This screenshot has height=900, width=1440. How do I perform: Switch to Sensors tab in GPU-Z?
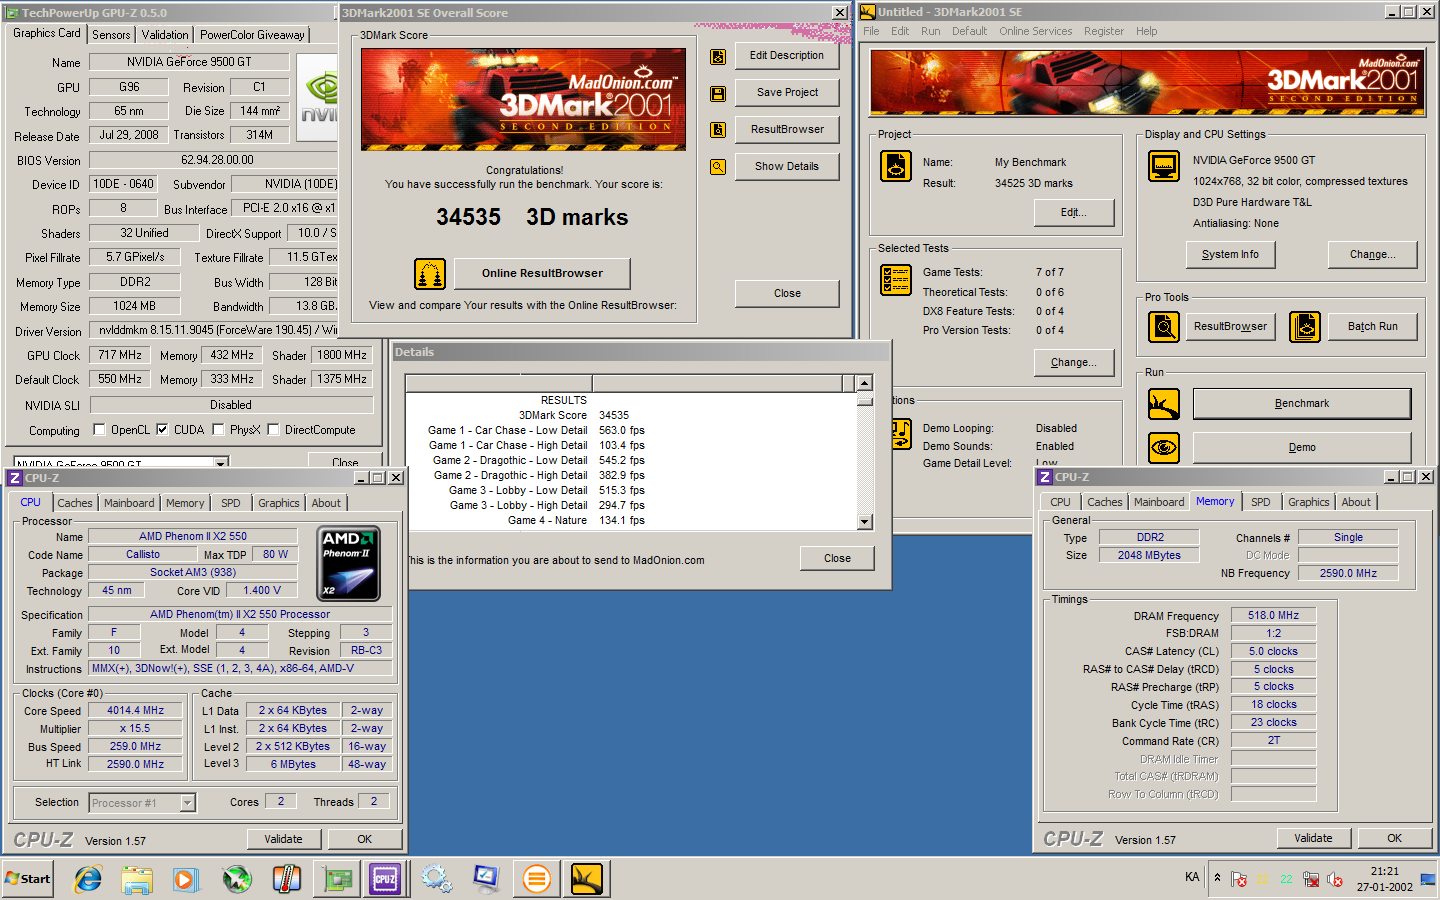click(x=111, y=35)
